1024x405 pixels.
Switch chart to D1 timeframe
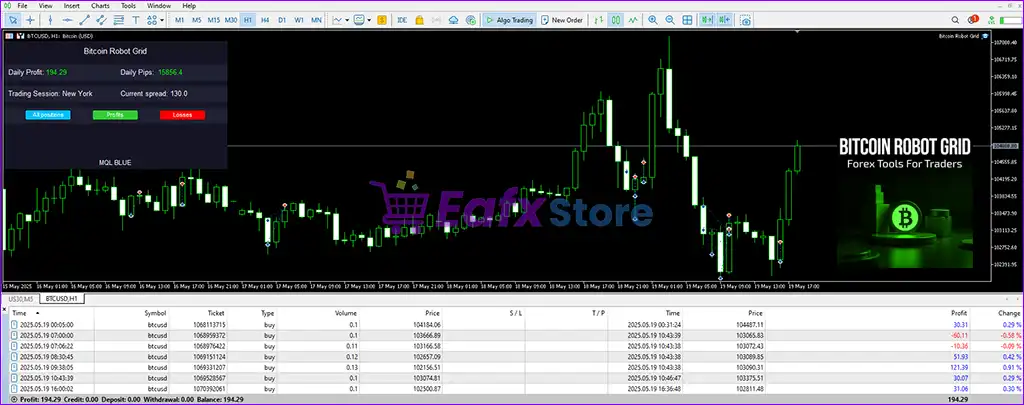tap(282, 20)
